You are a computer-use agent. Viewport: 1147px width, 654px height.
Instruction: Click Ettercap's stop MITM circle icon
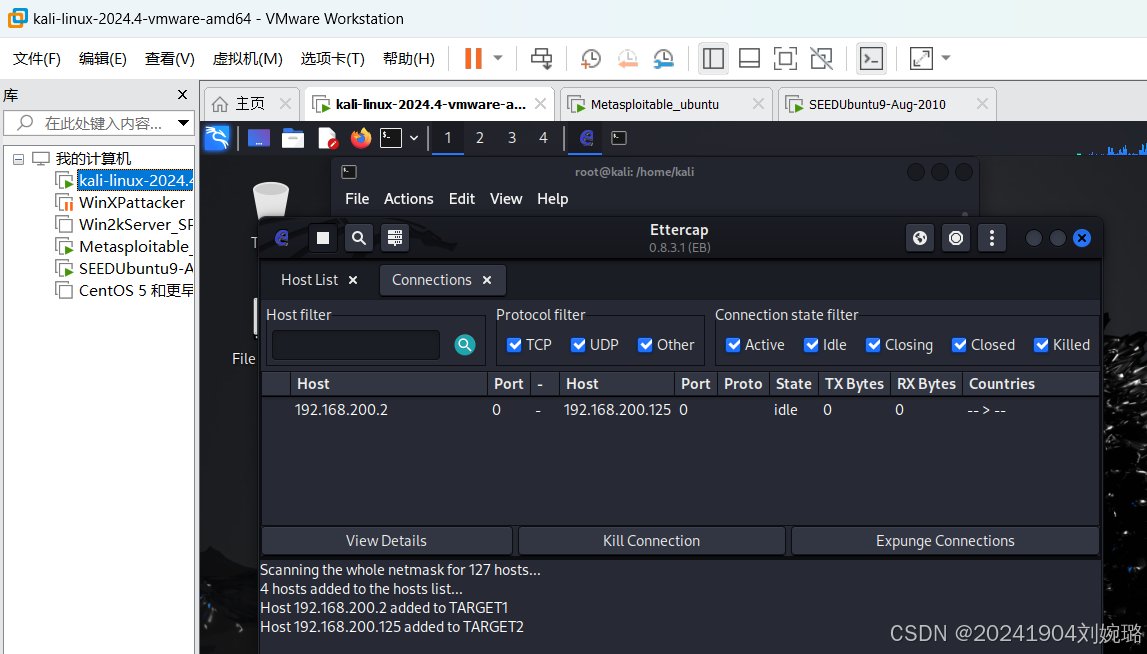(x=956, y=238)
